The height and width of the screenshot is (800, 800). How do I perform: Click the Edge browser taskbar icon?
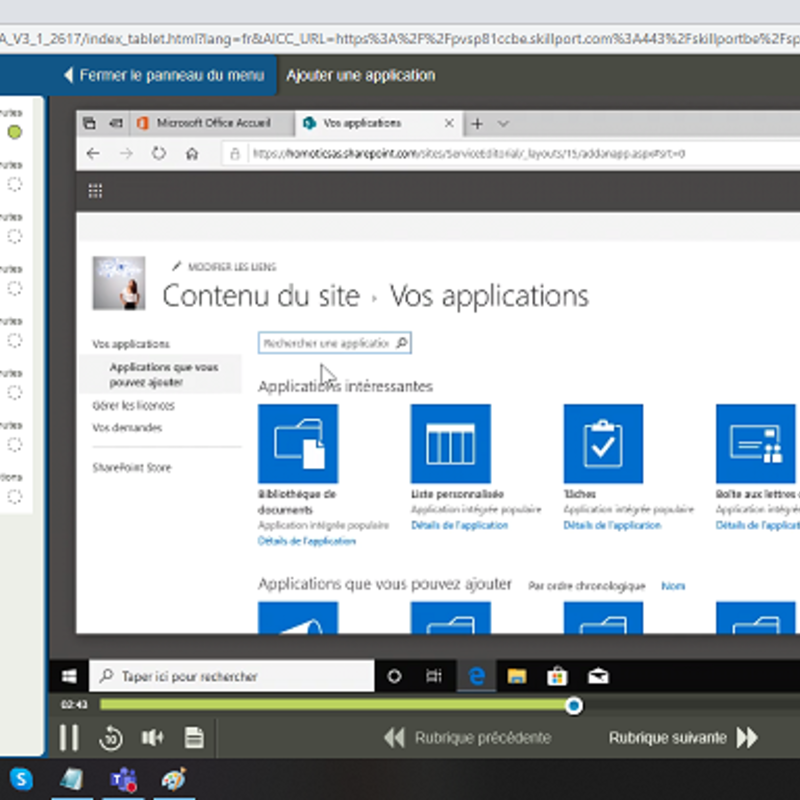point(477,676)
